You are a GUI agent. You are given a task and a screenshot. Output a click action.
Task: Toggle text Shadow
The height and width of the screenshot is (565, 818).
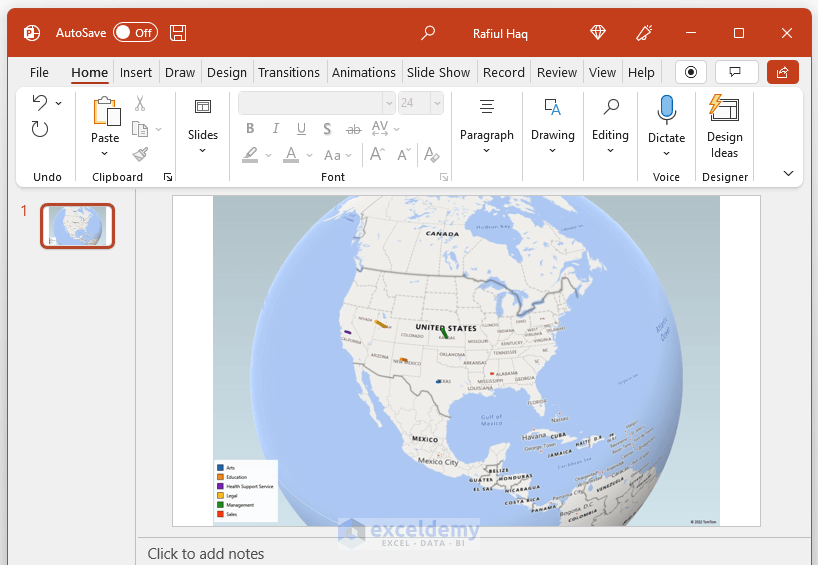327,128
